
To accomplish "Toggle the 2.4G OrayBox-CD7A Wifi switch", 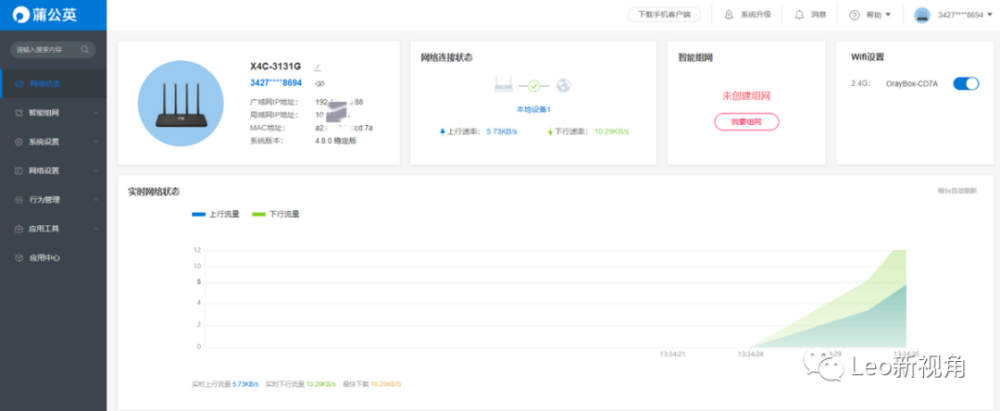I will [966, 84].
